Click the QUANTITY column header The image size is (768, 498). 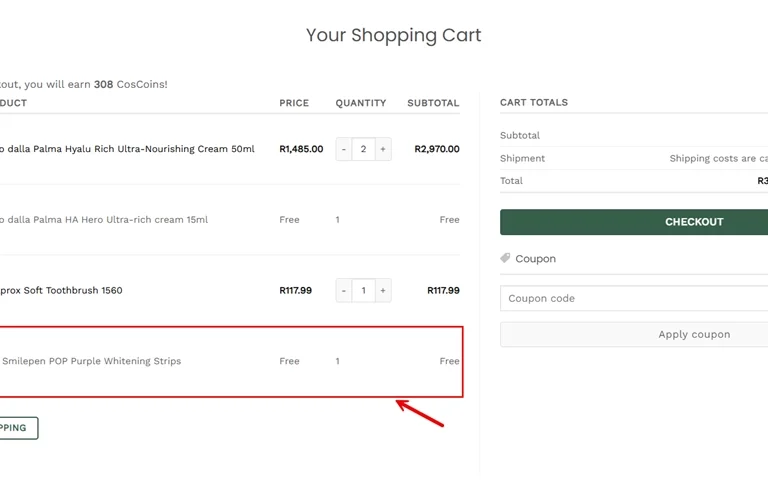(x=361, y=103)
